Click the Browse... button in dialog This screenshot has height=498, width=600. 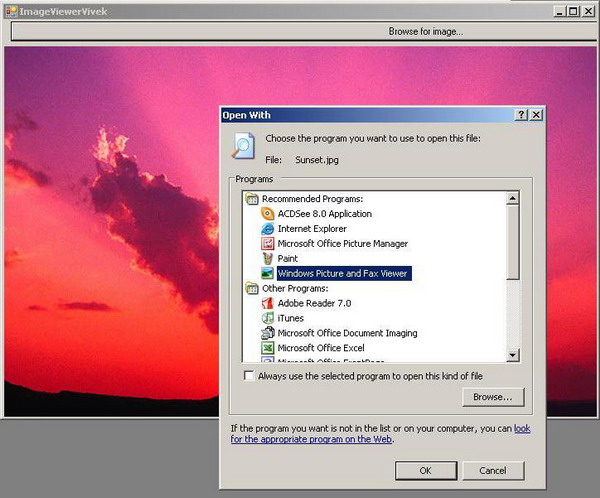(493, 397)
